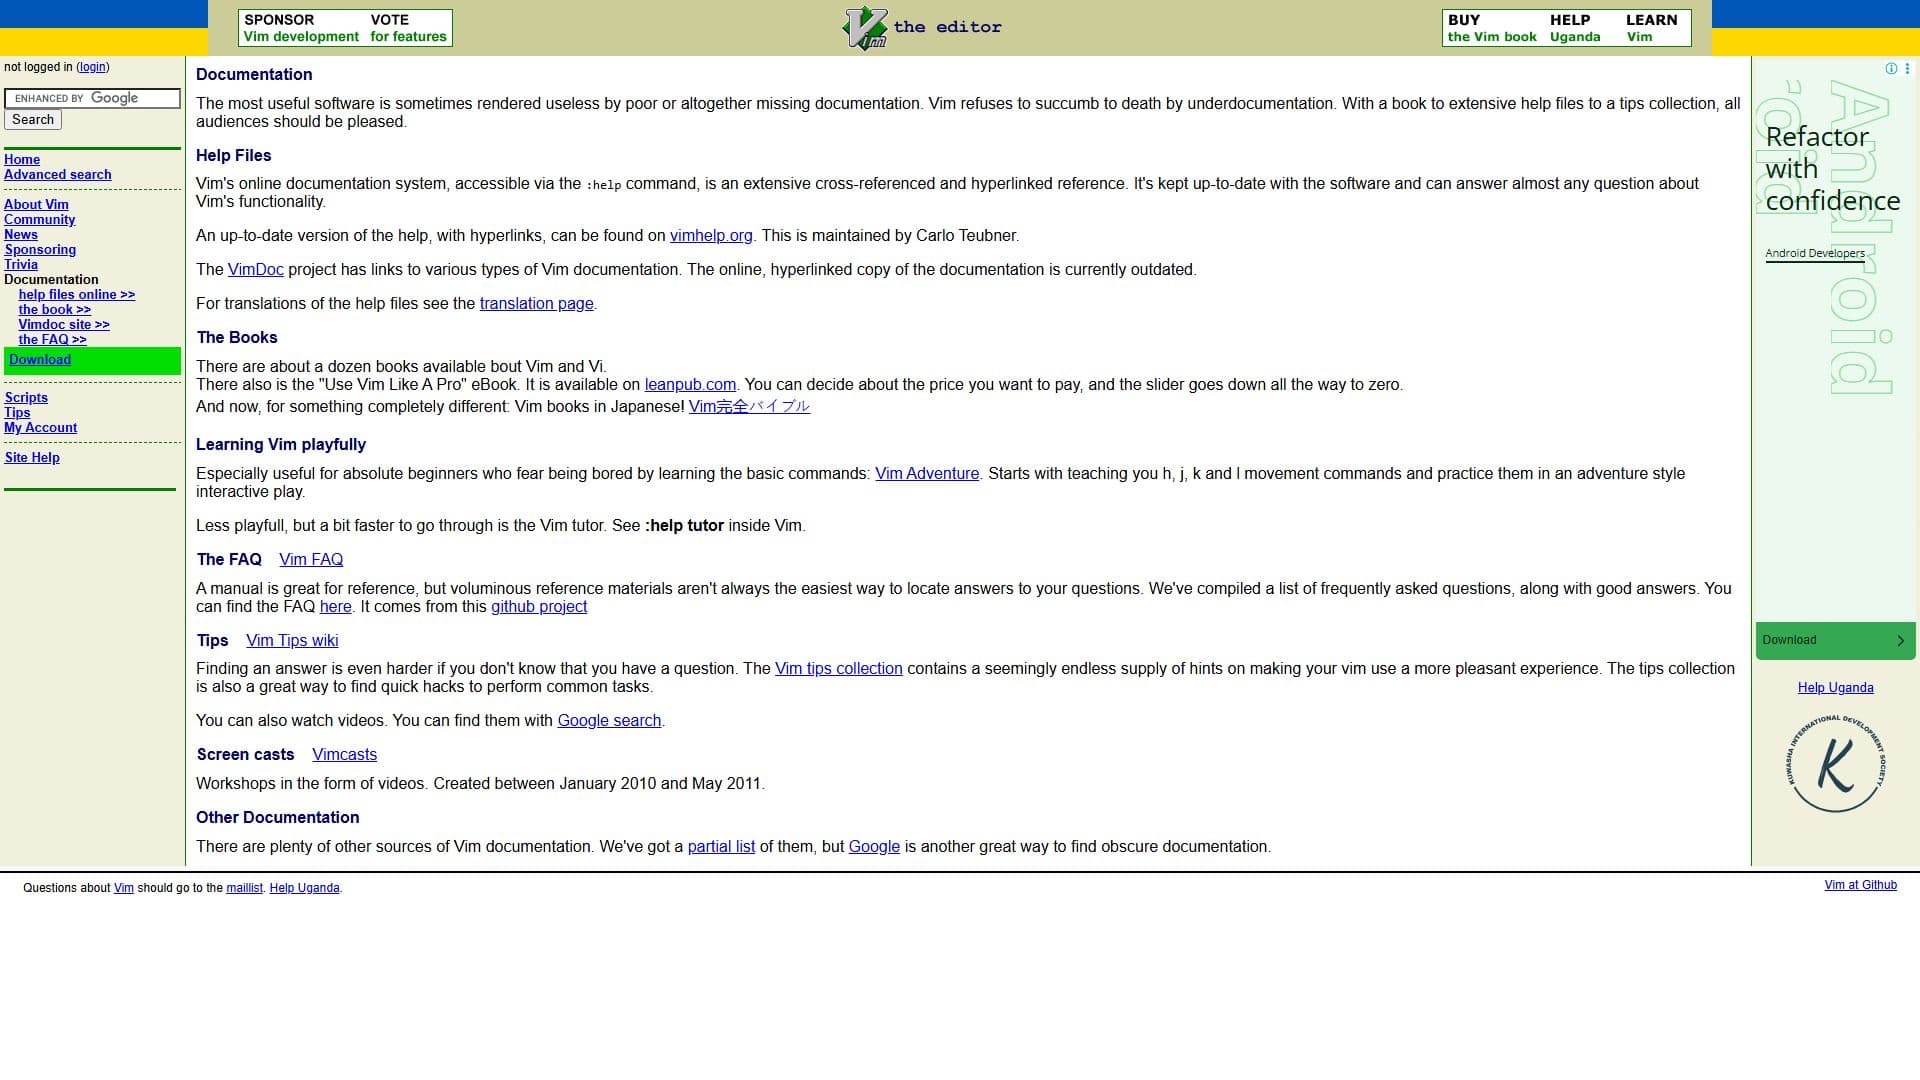This screenshot has height=1080, width=1920.
Task: Open the VimDoc project link
Action: tap(256, 270)
